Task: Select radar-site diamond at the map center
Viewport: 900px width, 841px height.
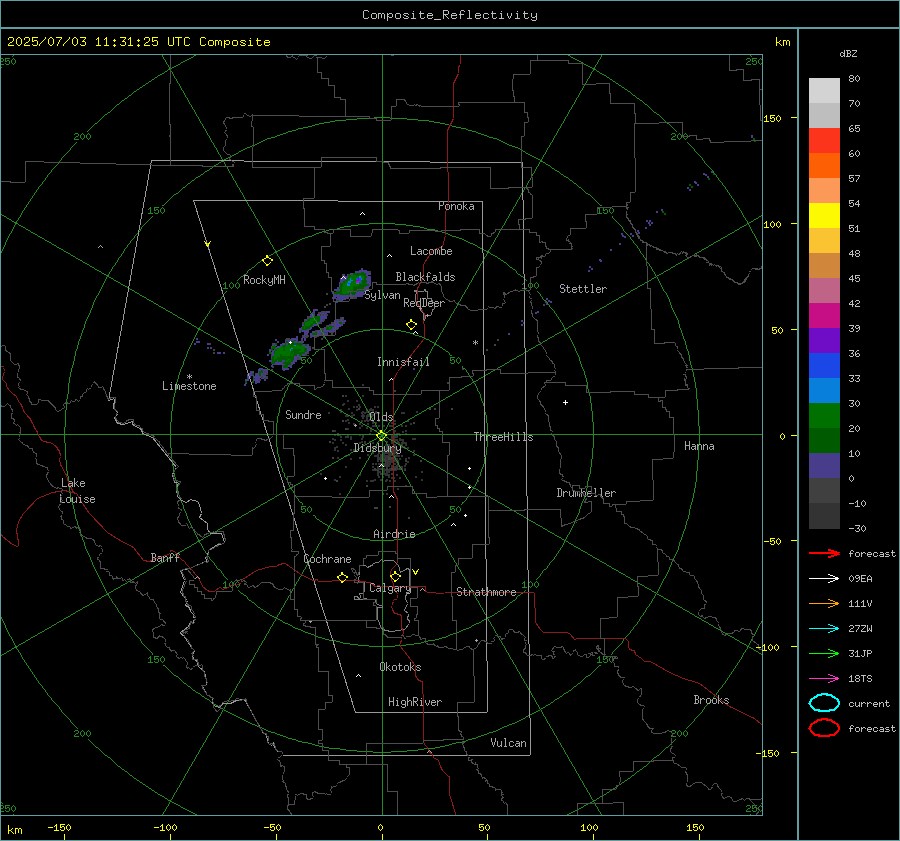Action: (381, 436)
